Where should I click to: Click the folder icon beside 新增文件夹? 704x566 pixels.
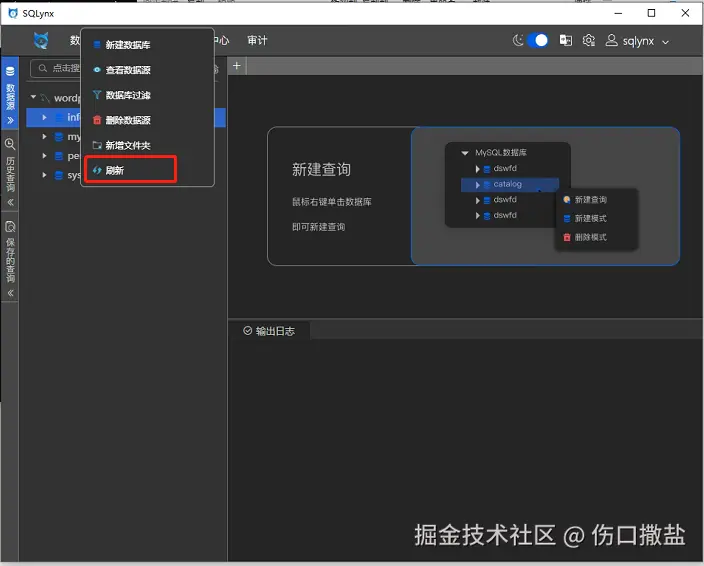97,145
